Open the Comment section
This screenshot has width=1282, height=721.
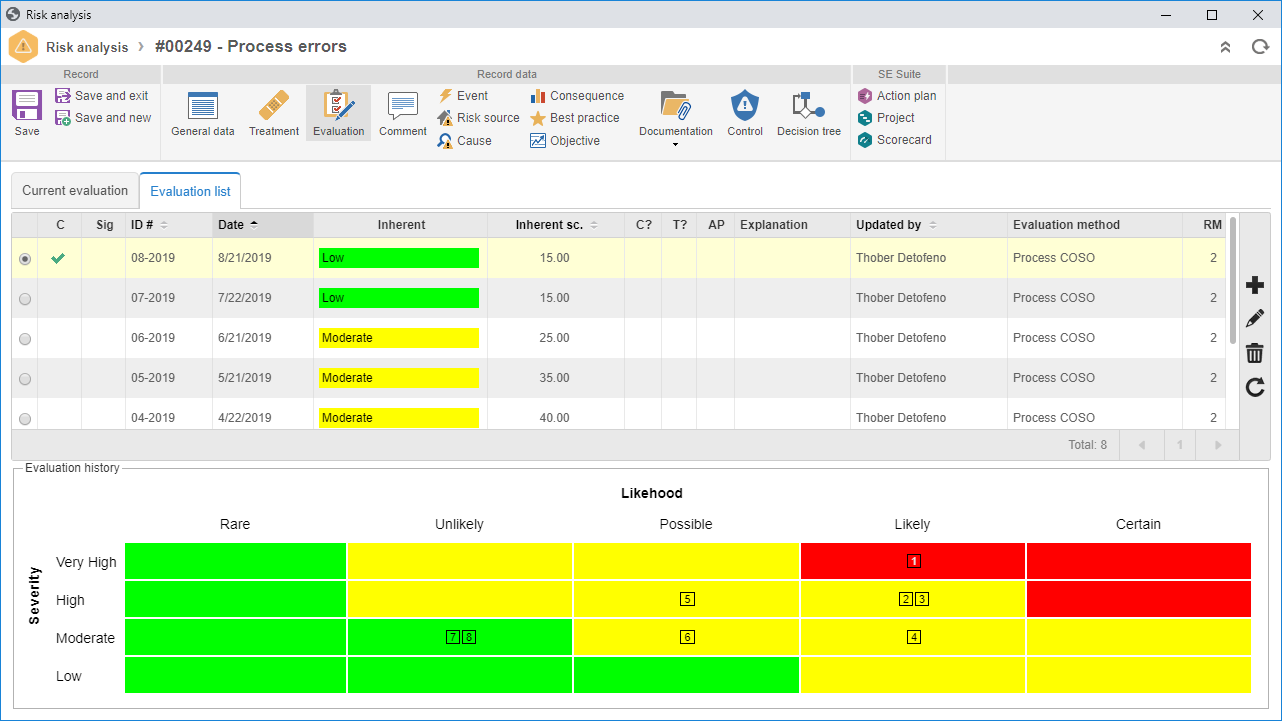click(x=403, y=114)
